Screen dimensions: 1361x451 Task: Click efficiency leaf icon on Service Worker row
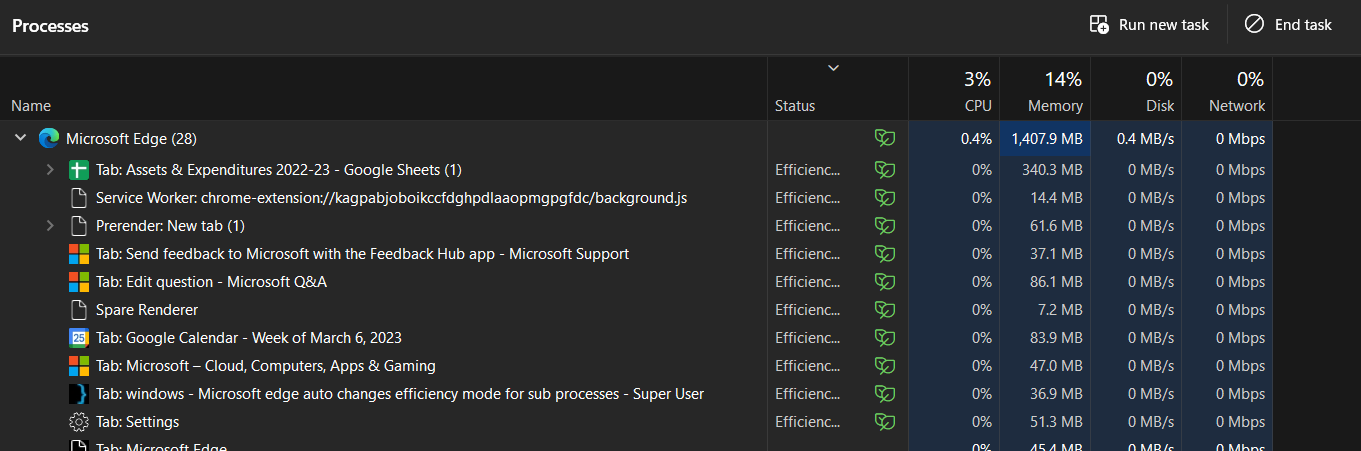885,198
